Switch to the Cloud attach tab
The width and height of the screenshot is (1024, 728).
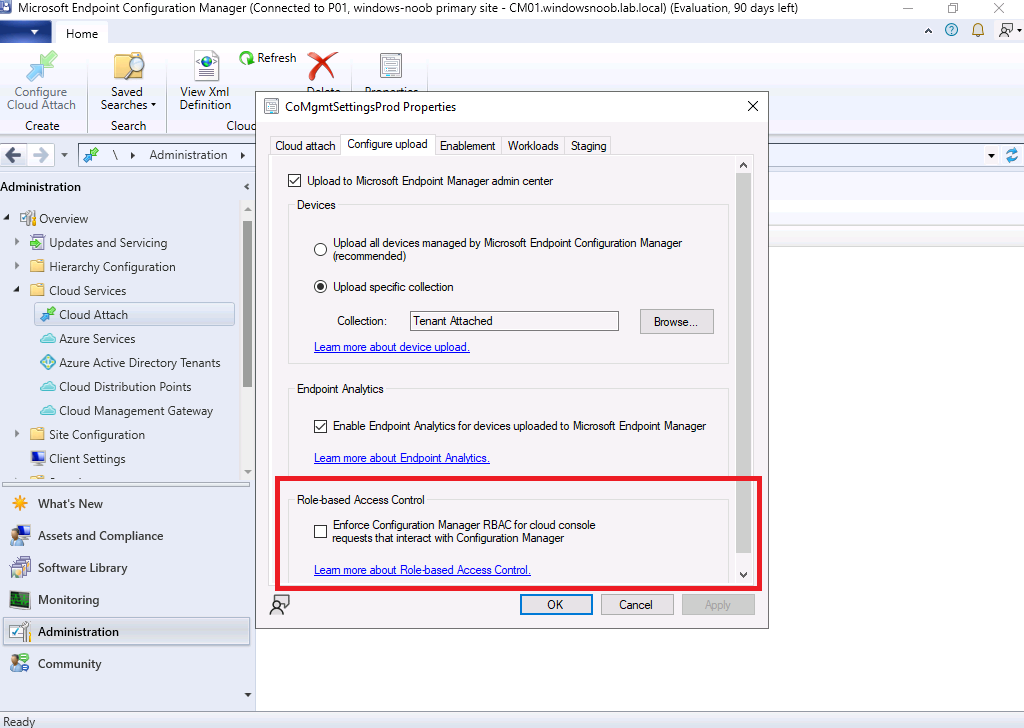click(x=305, y=146)
